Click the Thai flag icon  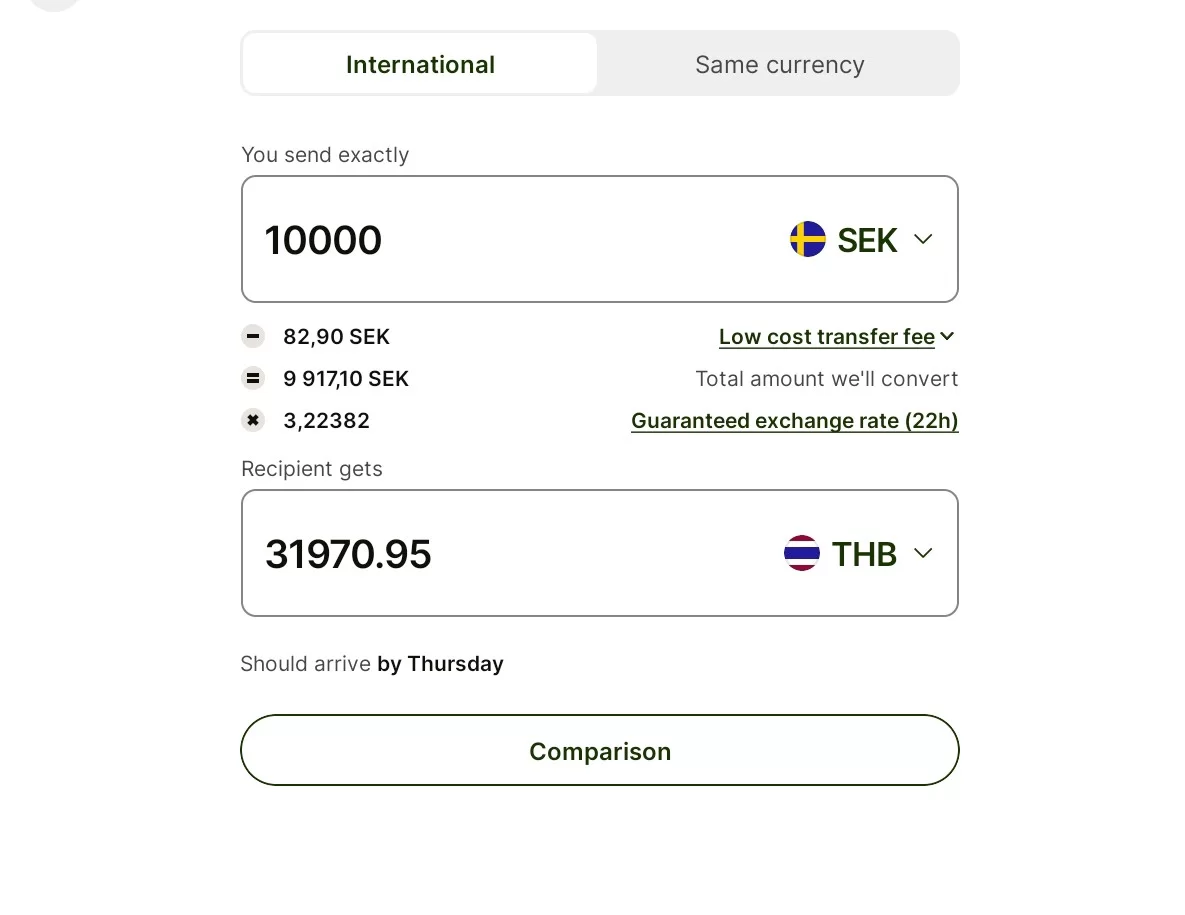pos(801,553)
